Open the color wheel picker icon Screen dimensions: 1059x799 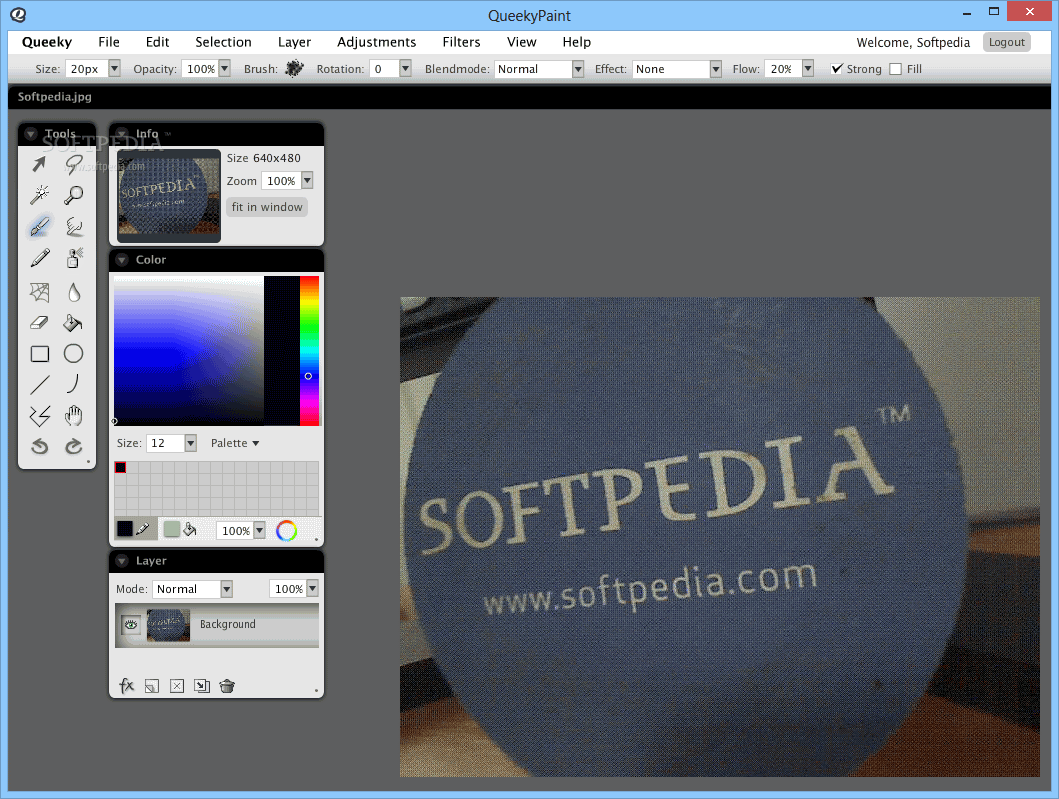click(x=286, y=531)
